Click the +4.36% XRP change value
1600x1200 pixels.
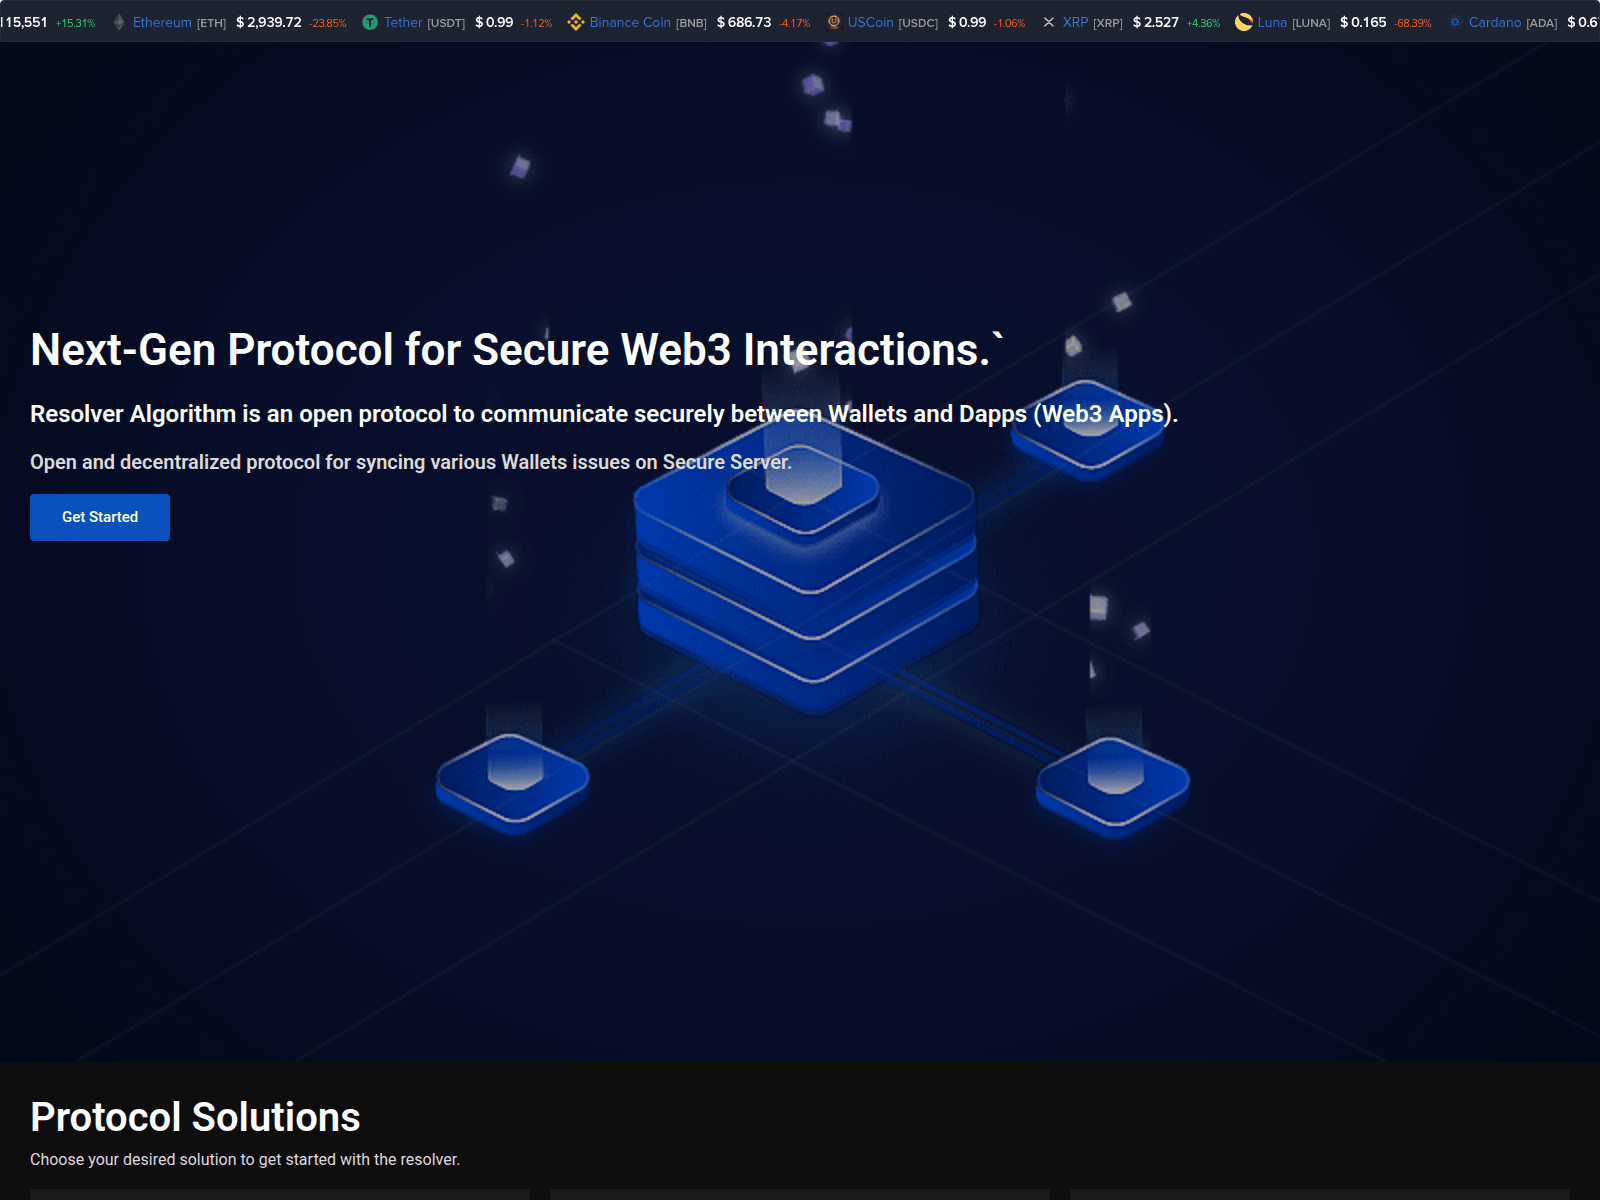(x=1203, y=23)
